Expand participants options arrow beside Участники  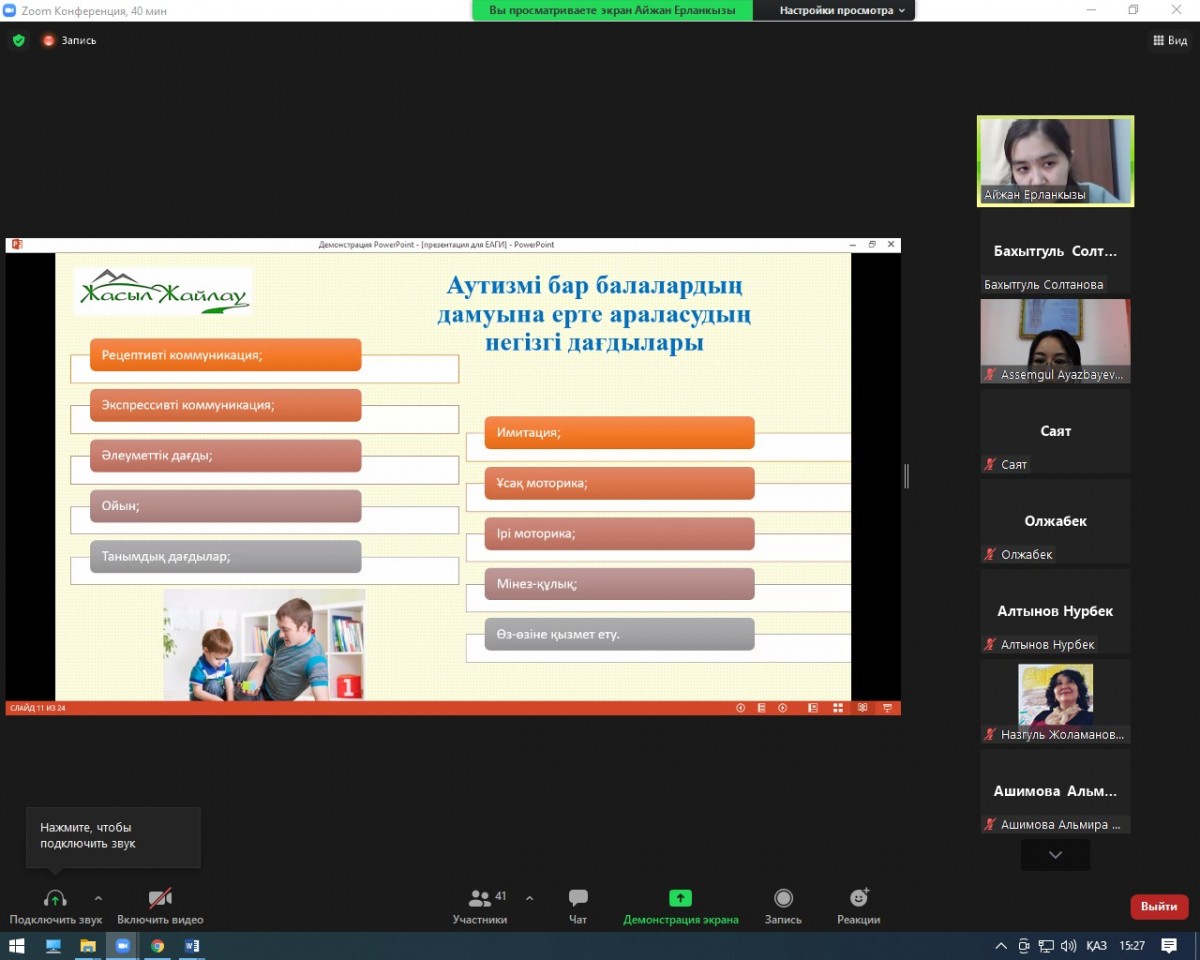(529, 898)
